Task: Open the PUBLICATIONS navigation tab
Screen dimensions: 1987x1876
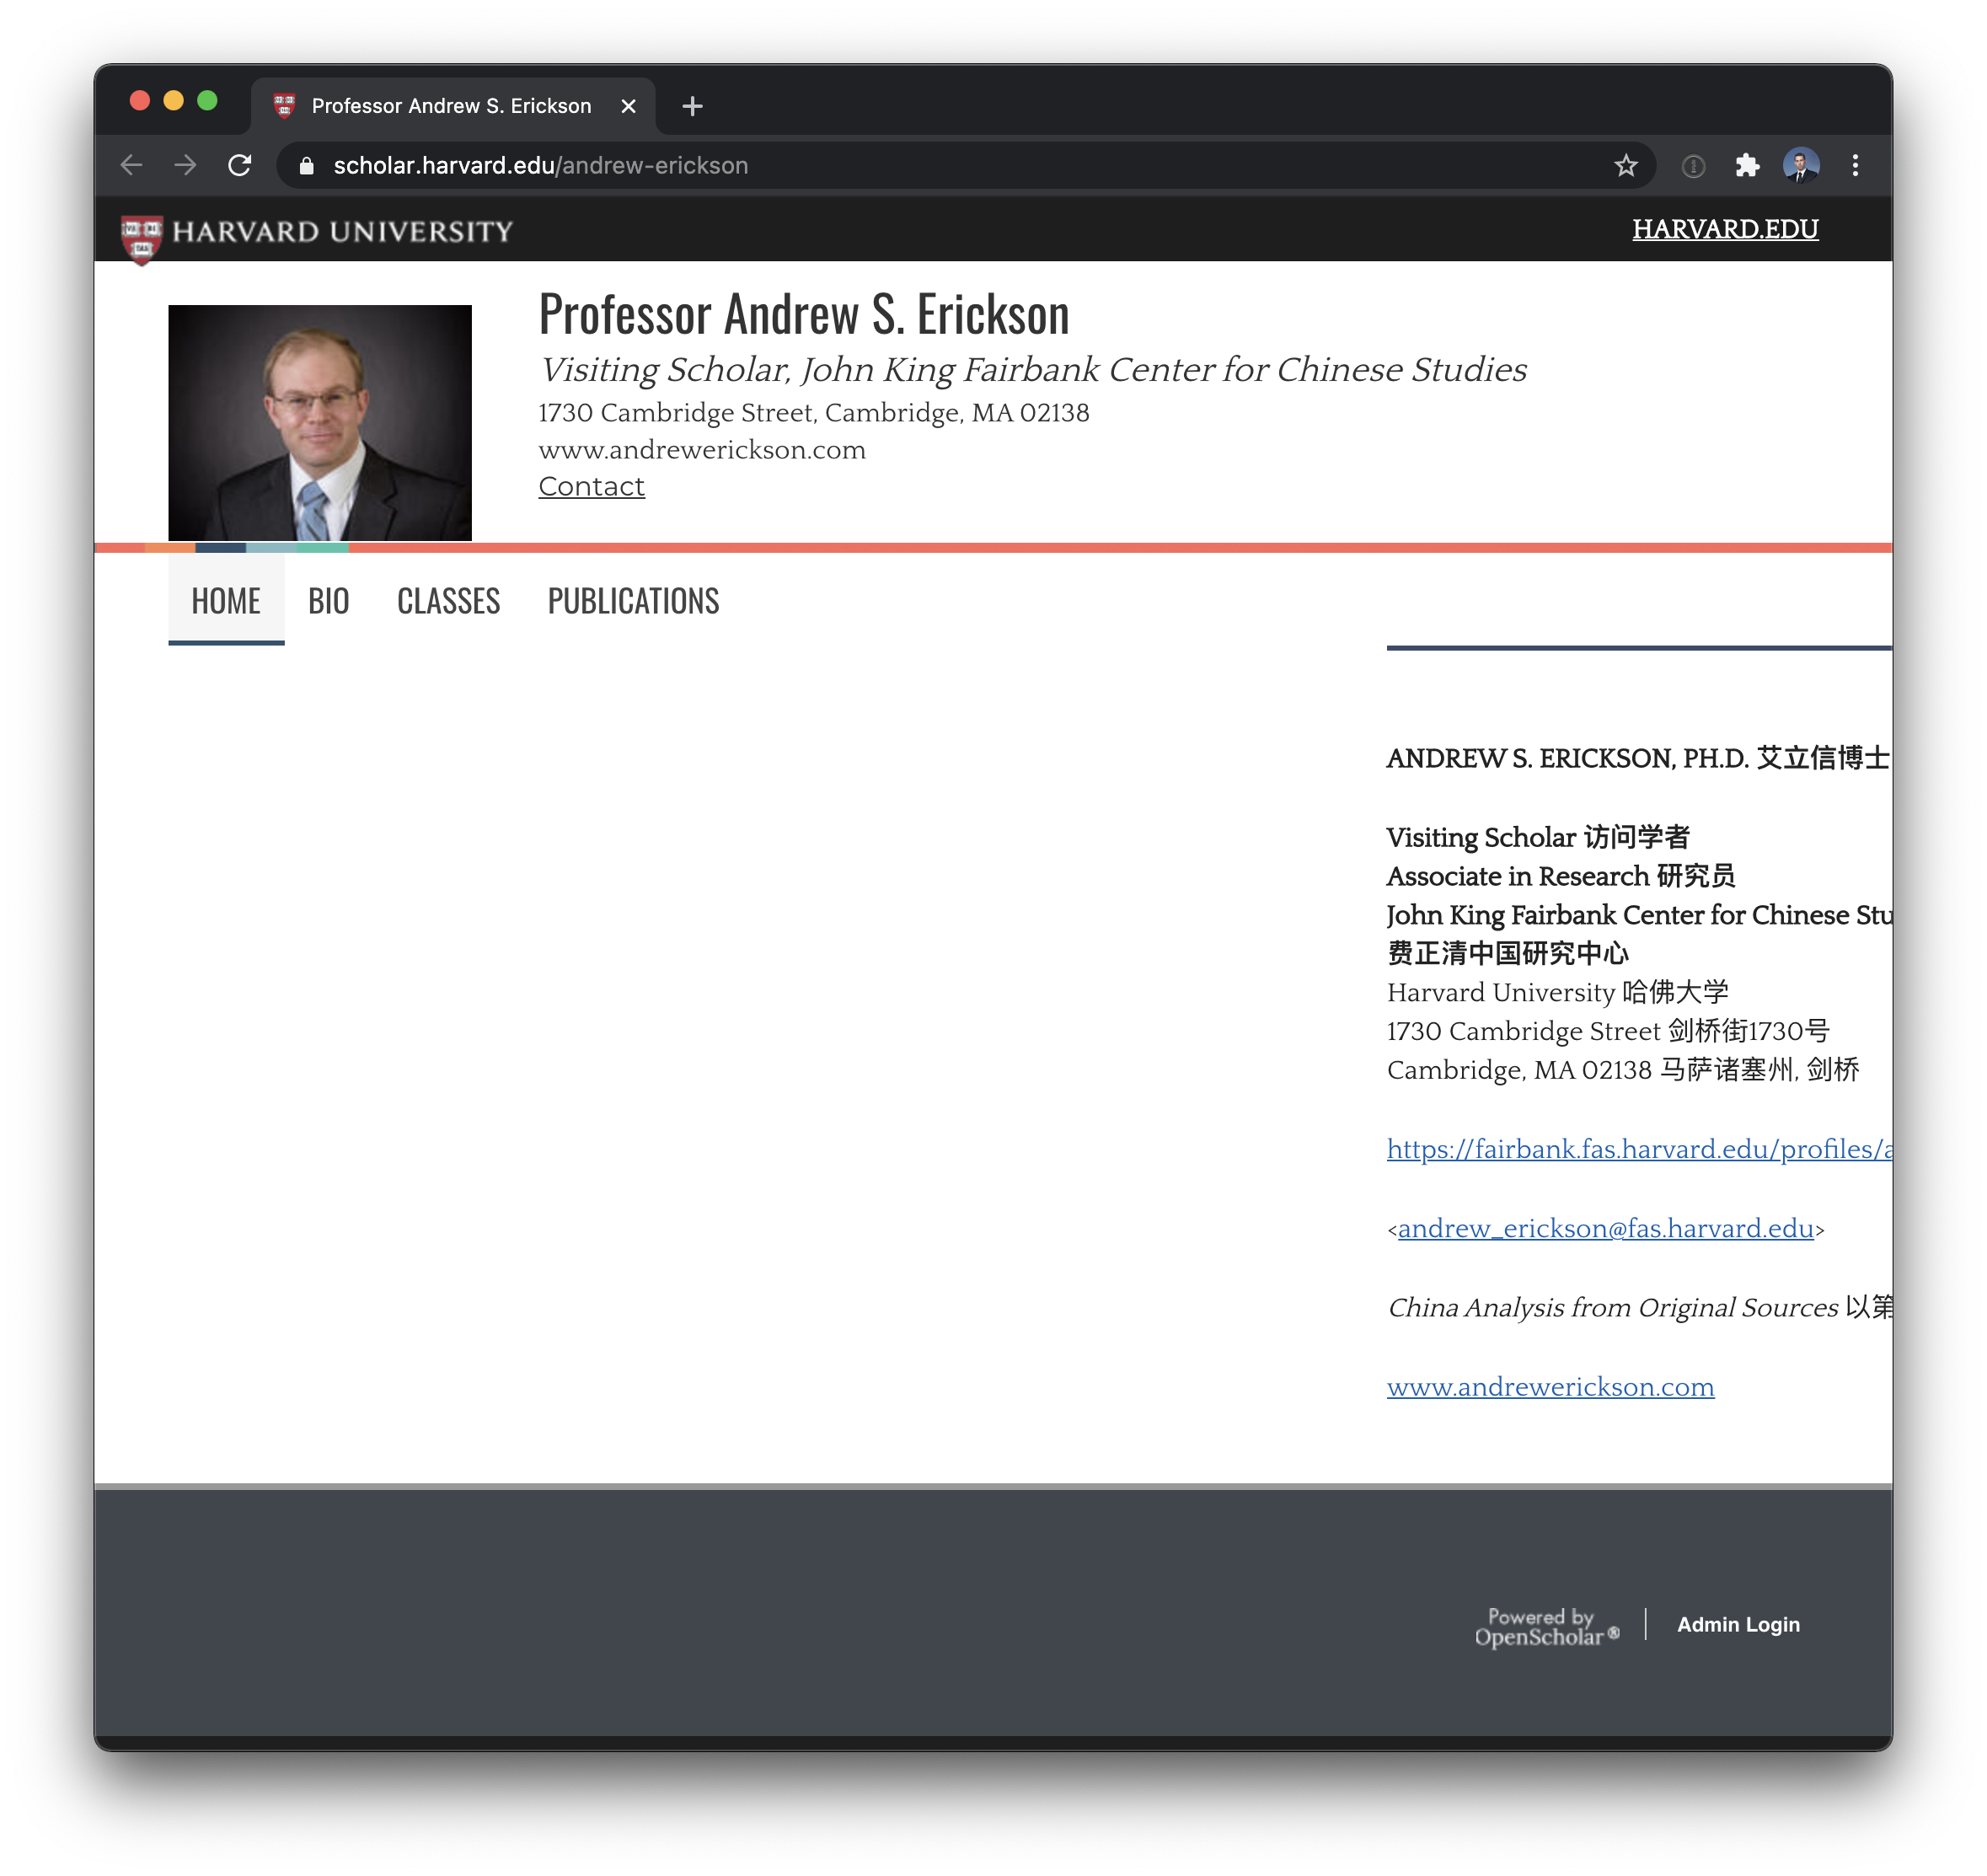Action: (x=633, y=600)
